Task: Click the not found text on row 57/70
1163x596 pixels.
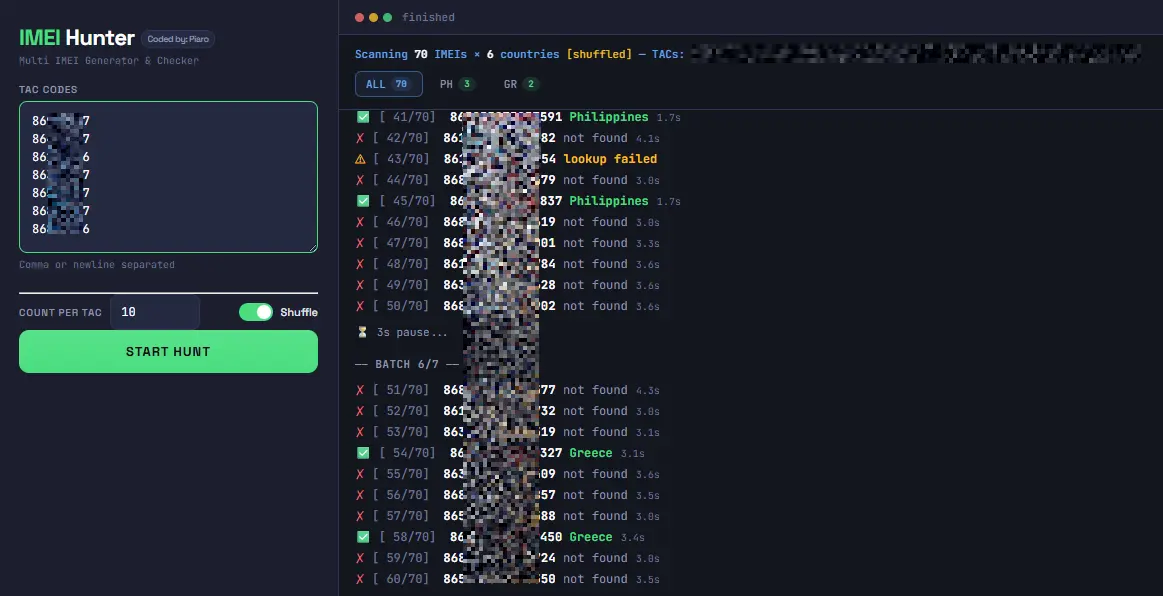Action: click(595, 516)
